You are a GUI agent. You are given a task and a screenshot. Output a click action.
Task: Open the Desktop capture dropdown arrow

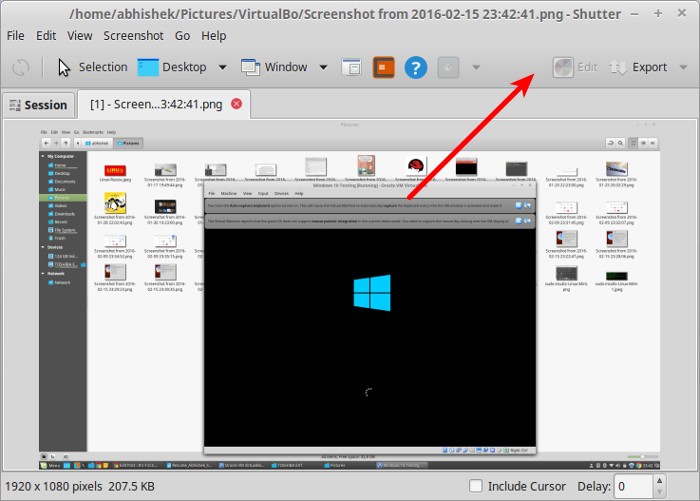(222, 67)
